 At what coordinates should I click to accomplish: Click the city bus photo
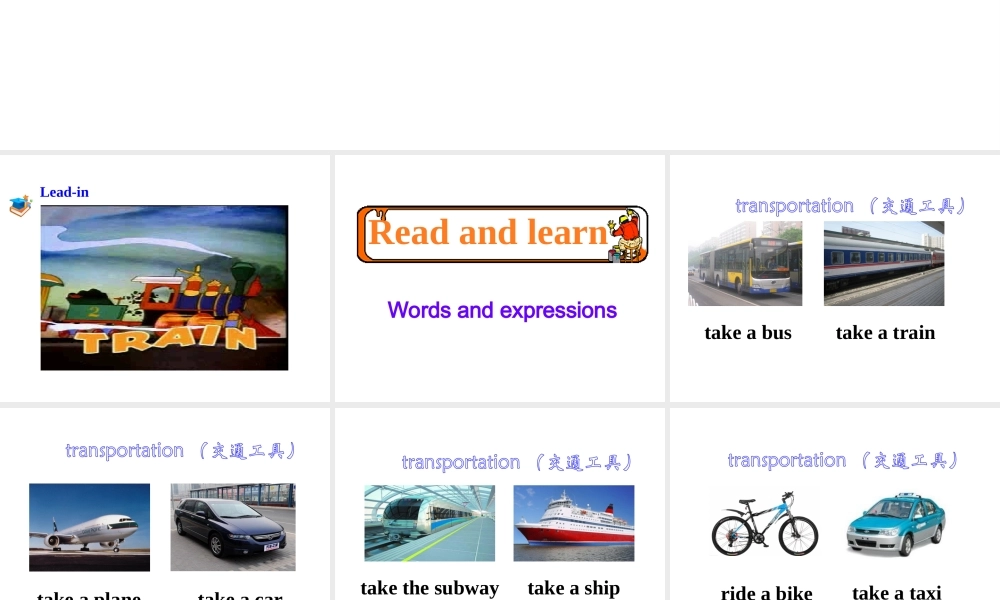click(x=745, y=263)
